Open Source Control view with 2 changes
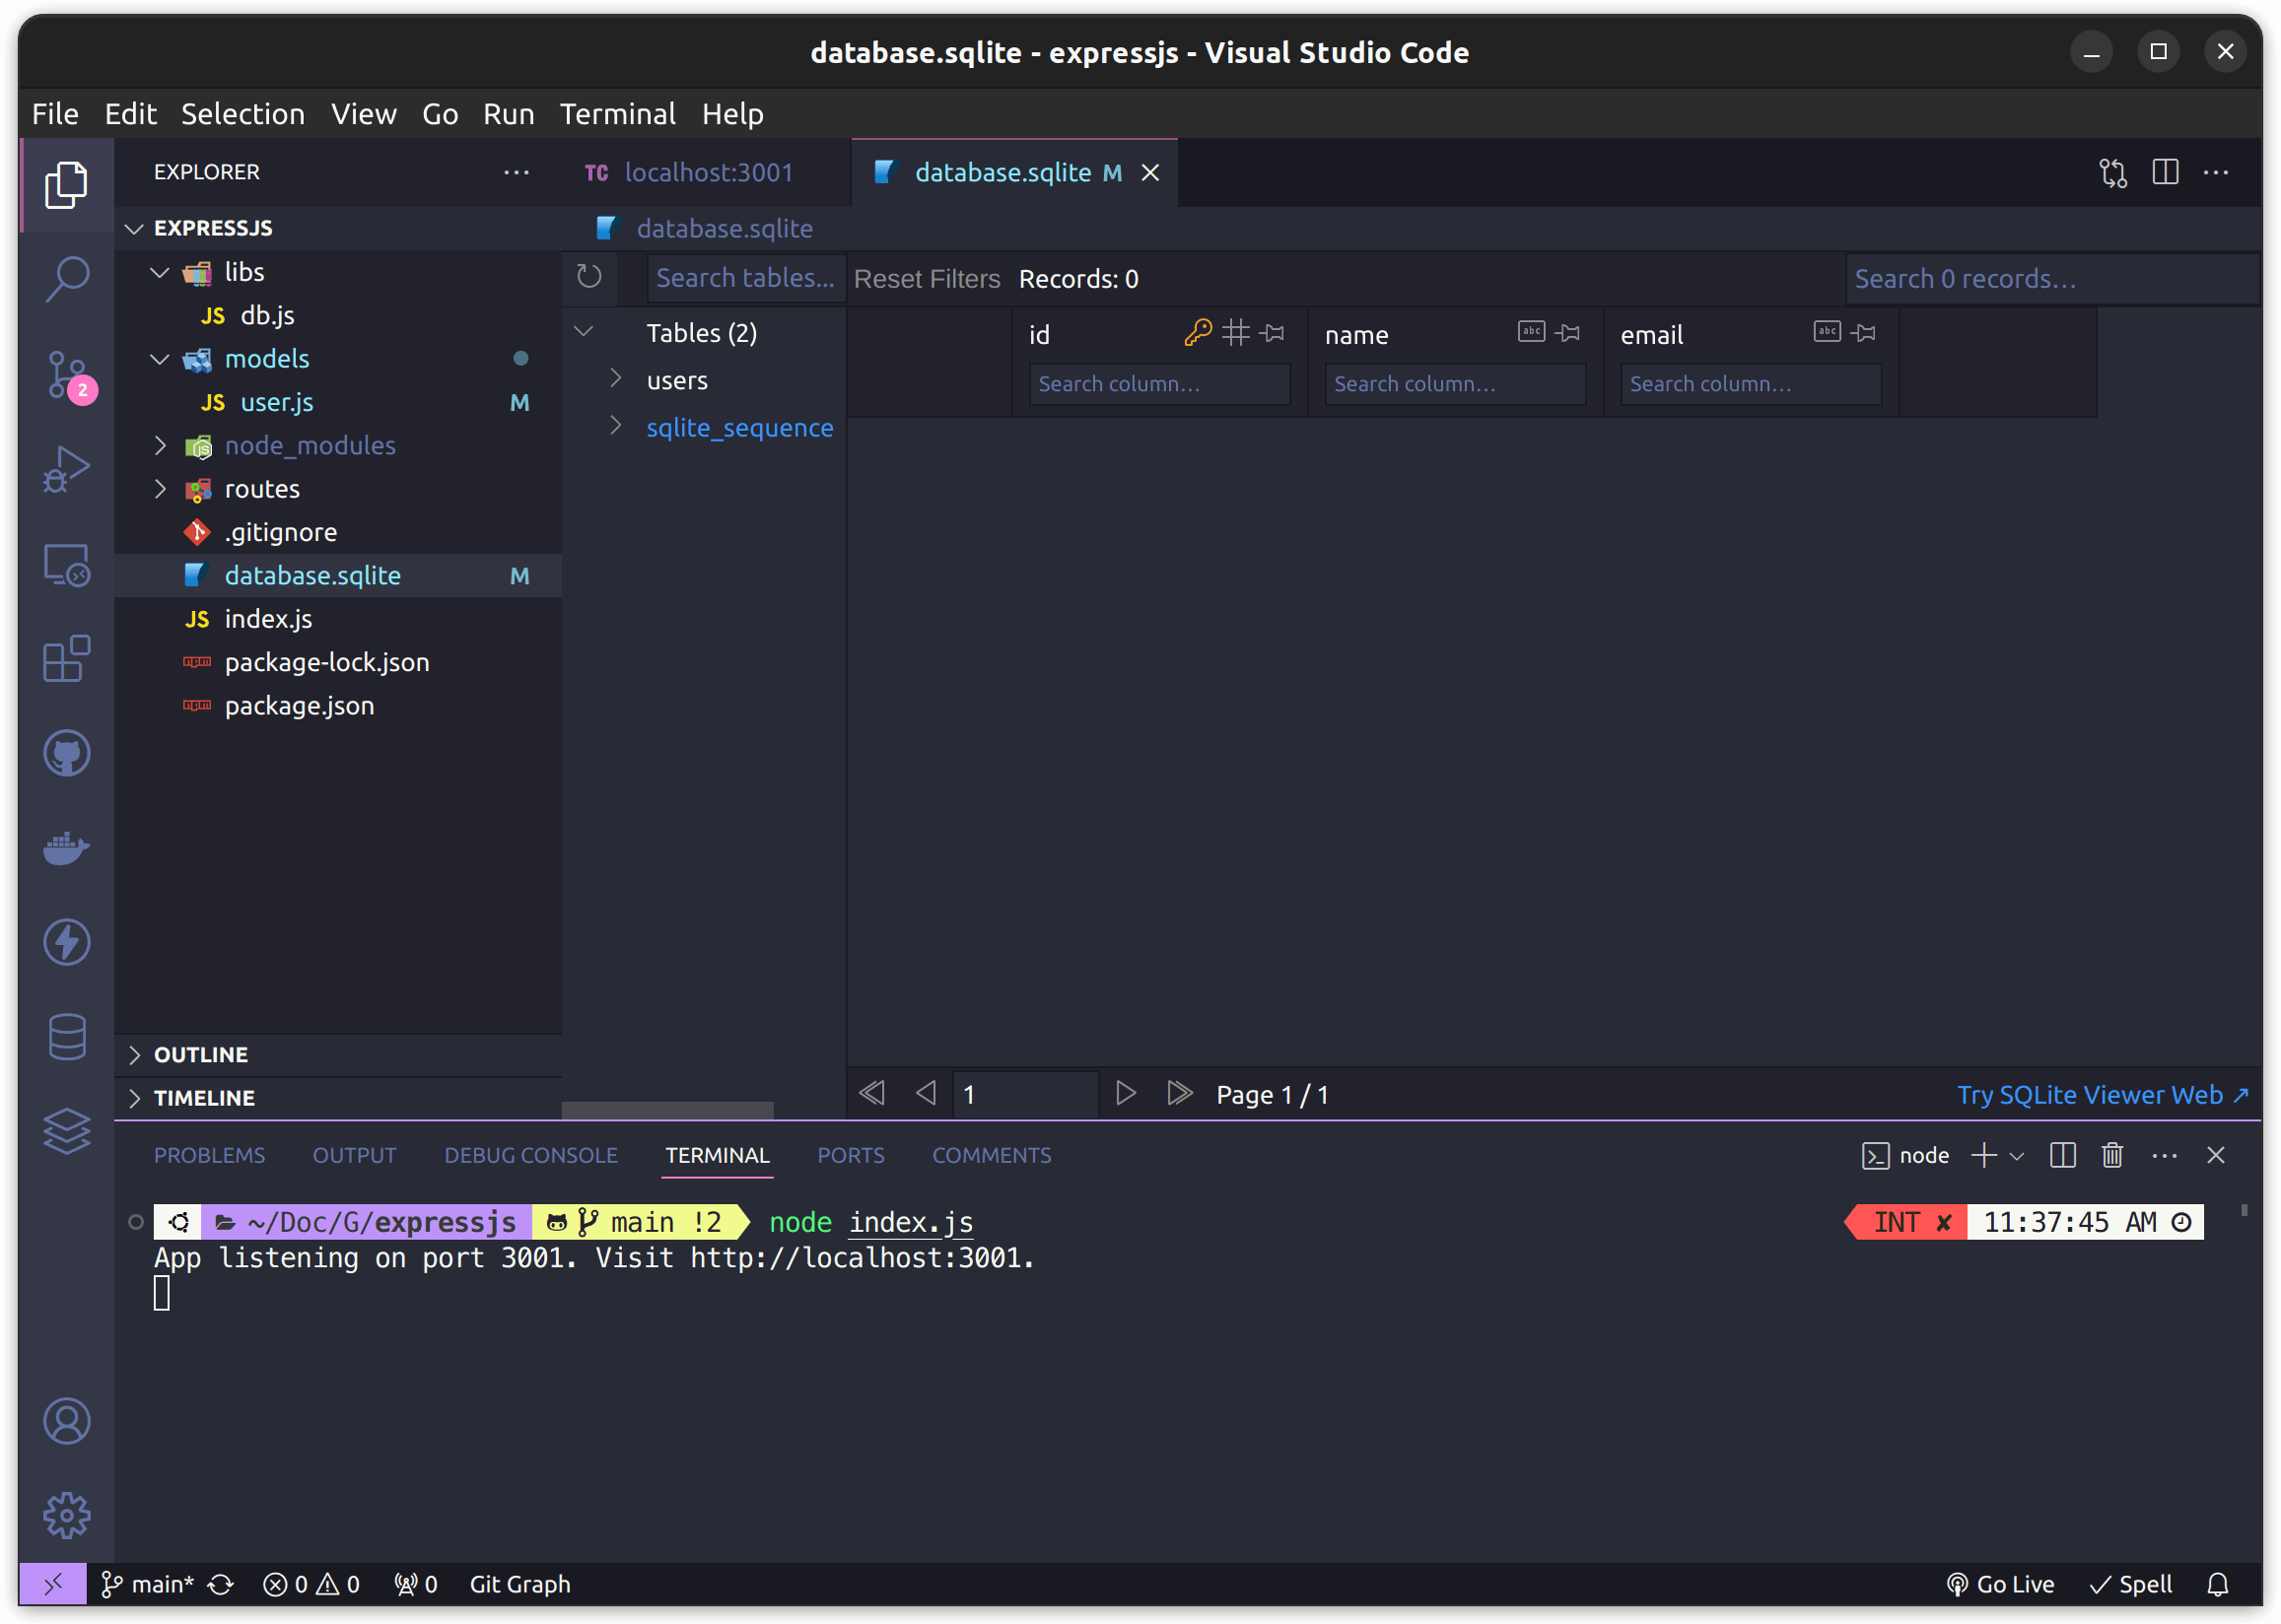The width and height of the screenshot is (2281, 1624). pos(66,375)
